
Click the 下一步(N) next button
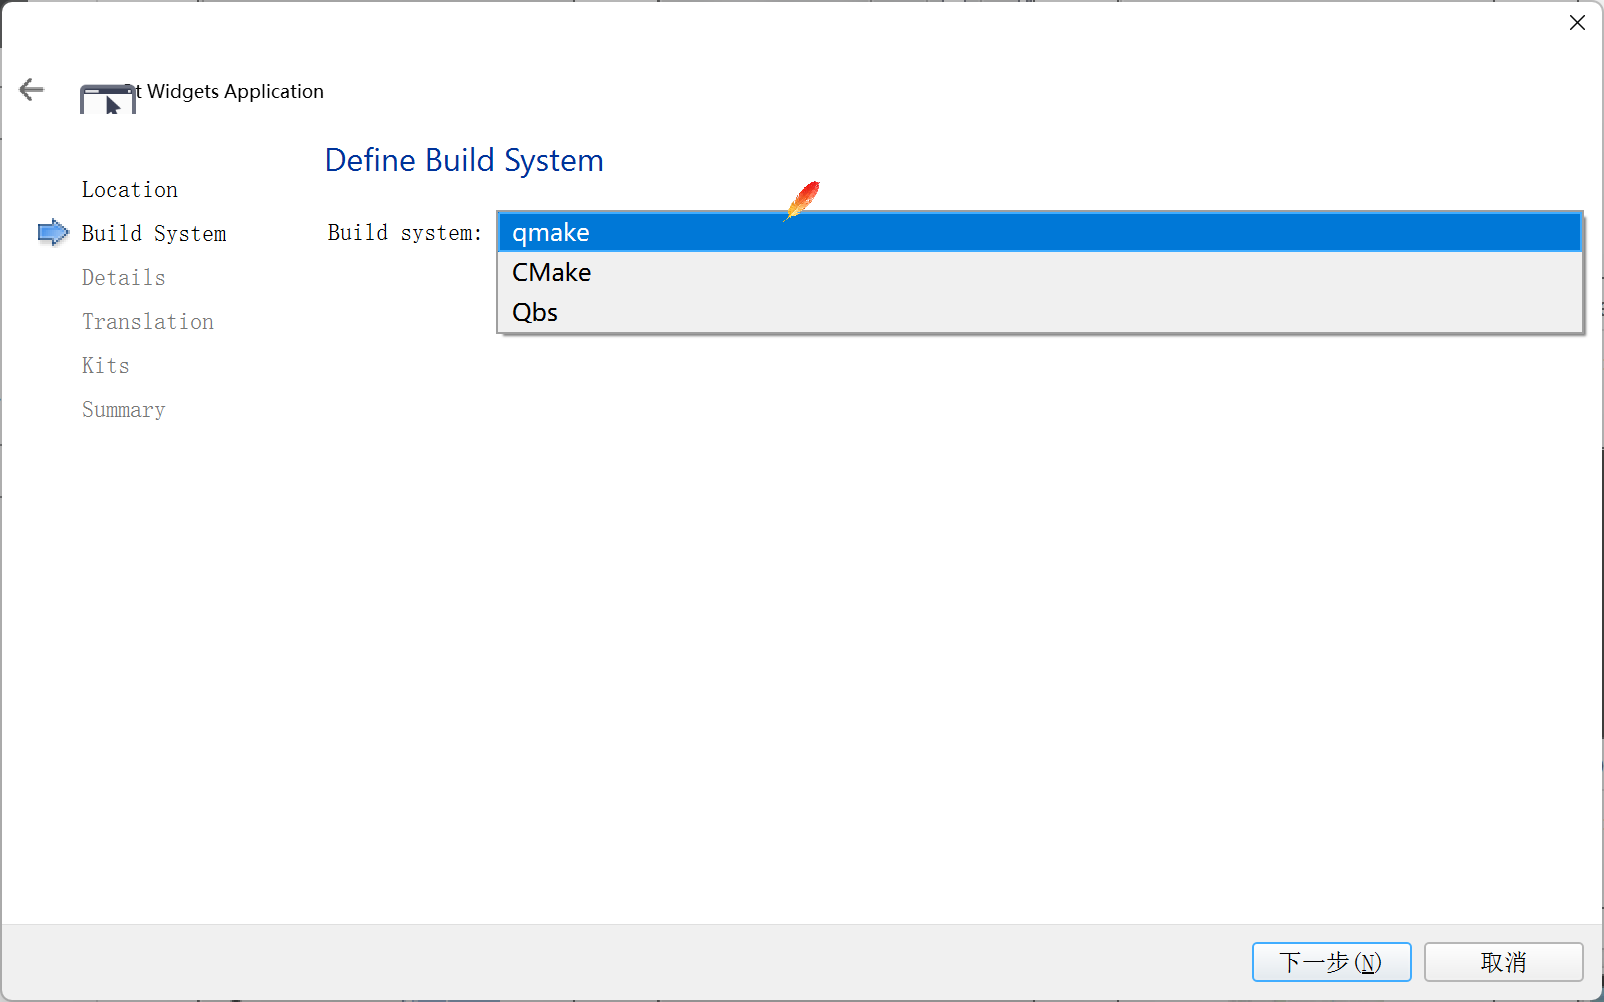1331,962
